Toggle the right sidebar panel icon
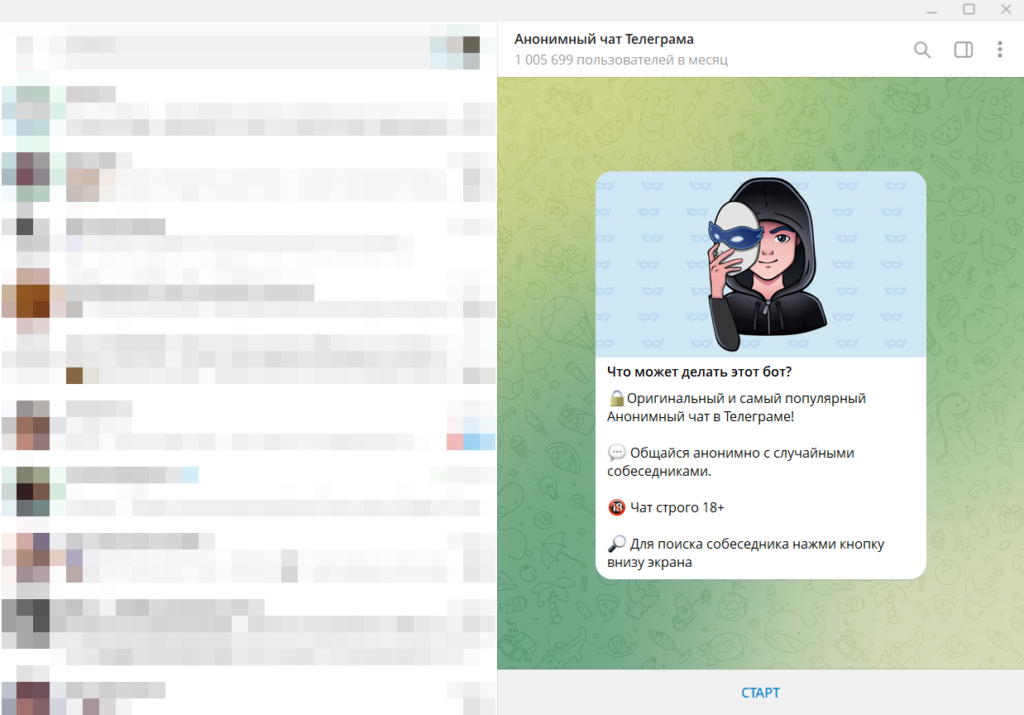This screenshot has width=1024, height=715. point(963,50)
